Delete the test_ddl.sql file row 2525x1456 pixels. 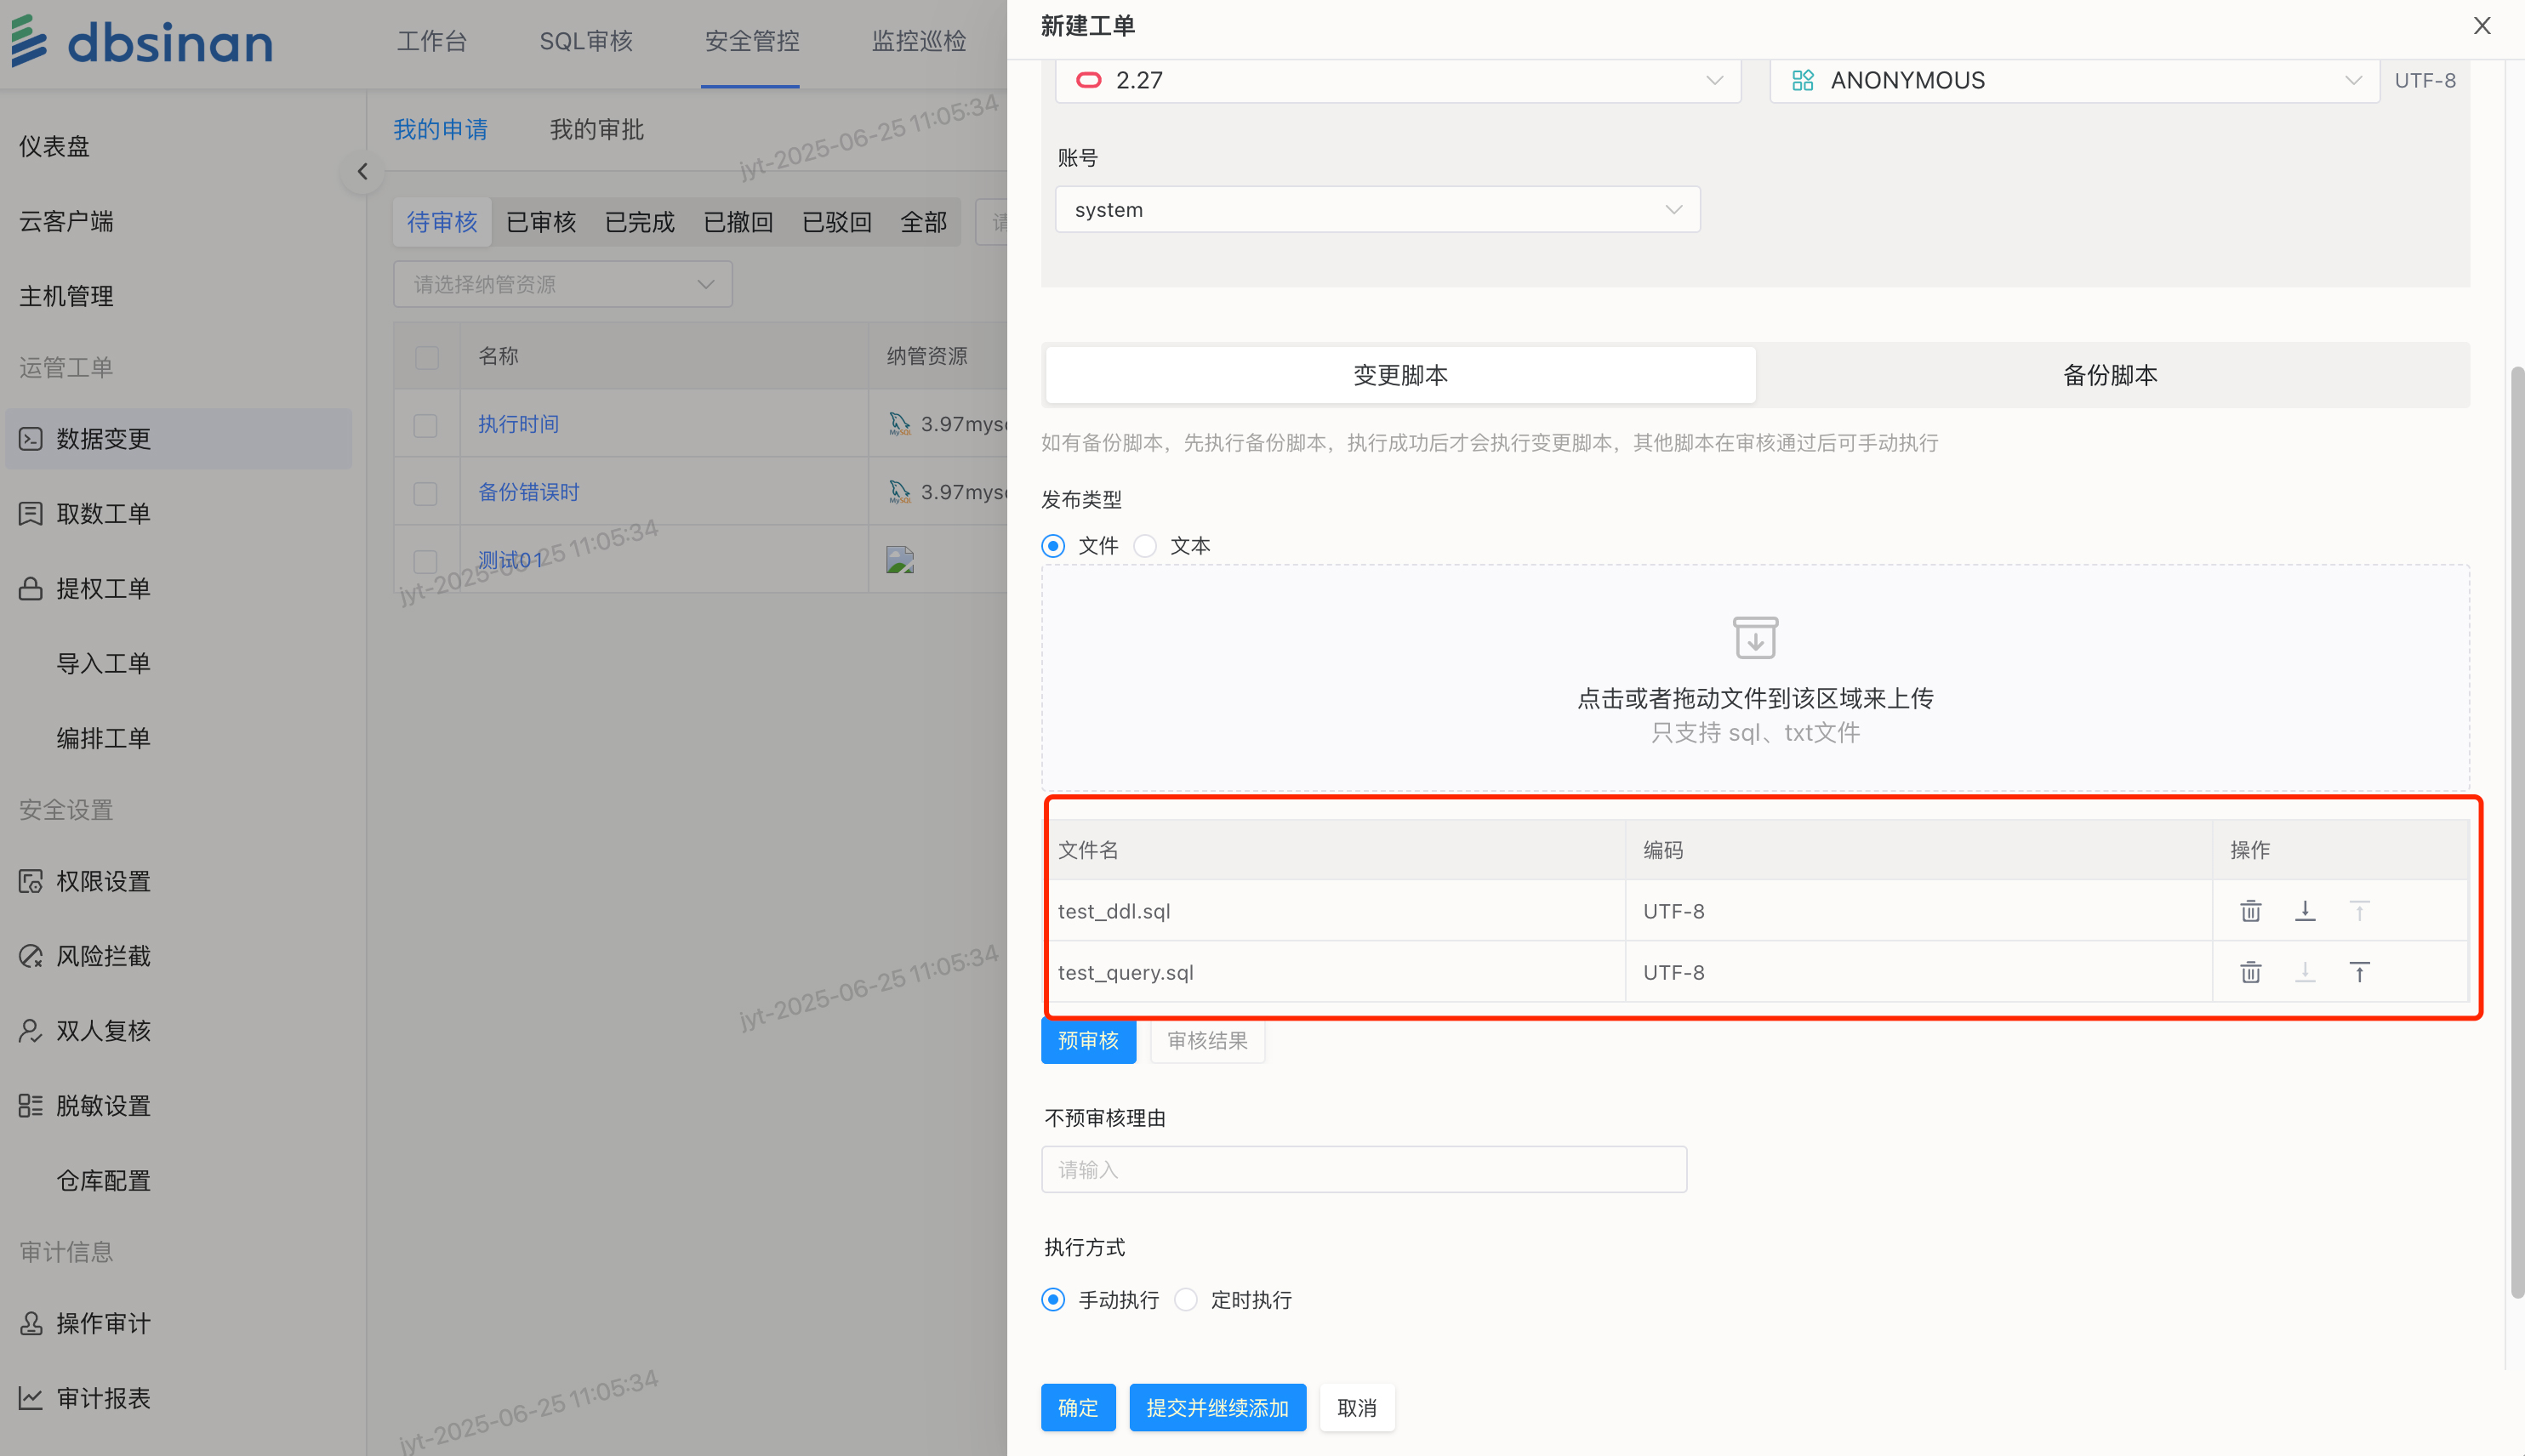click(x=2250, y=911)
